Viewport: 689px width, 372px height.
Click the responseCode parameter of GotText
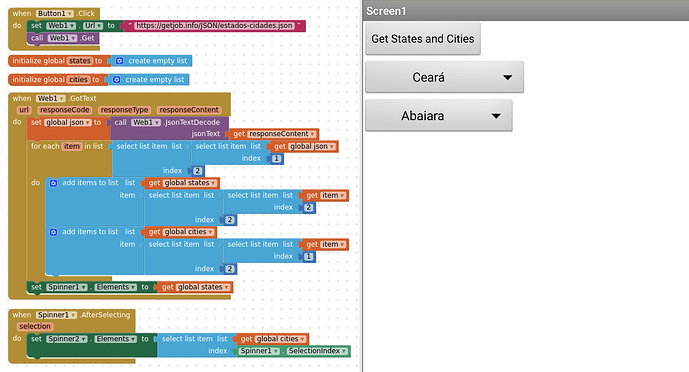click(x=65, y=110)
